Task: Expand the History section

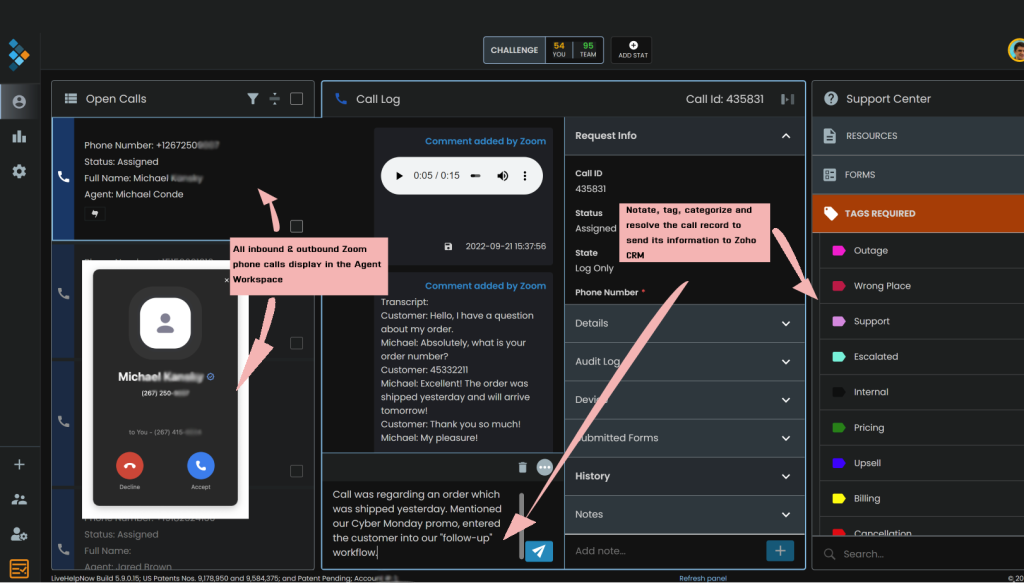Action: tap(785, 476)
